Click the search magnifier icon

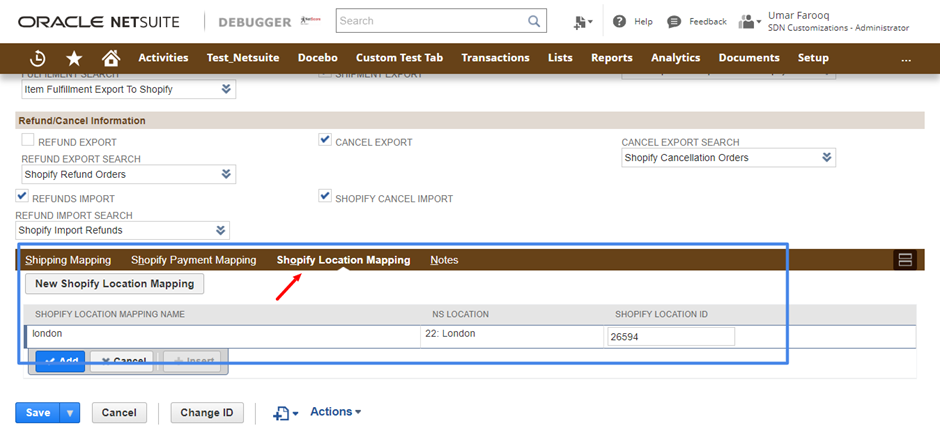[x=534, y=21]
